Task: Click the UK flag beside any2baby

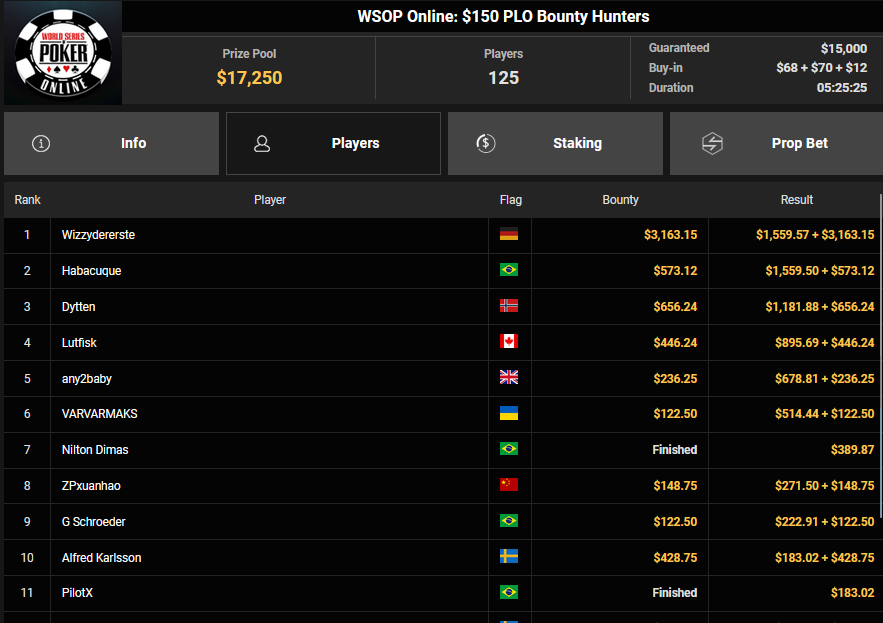Action: coord(509,379)
